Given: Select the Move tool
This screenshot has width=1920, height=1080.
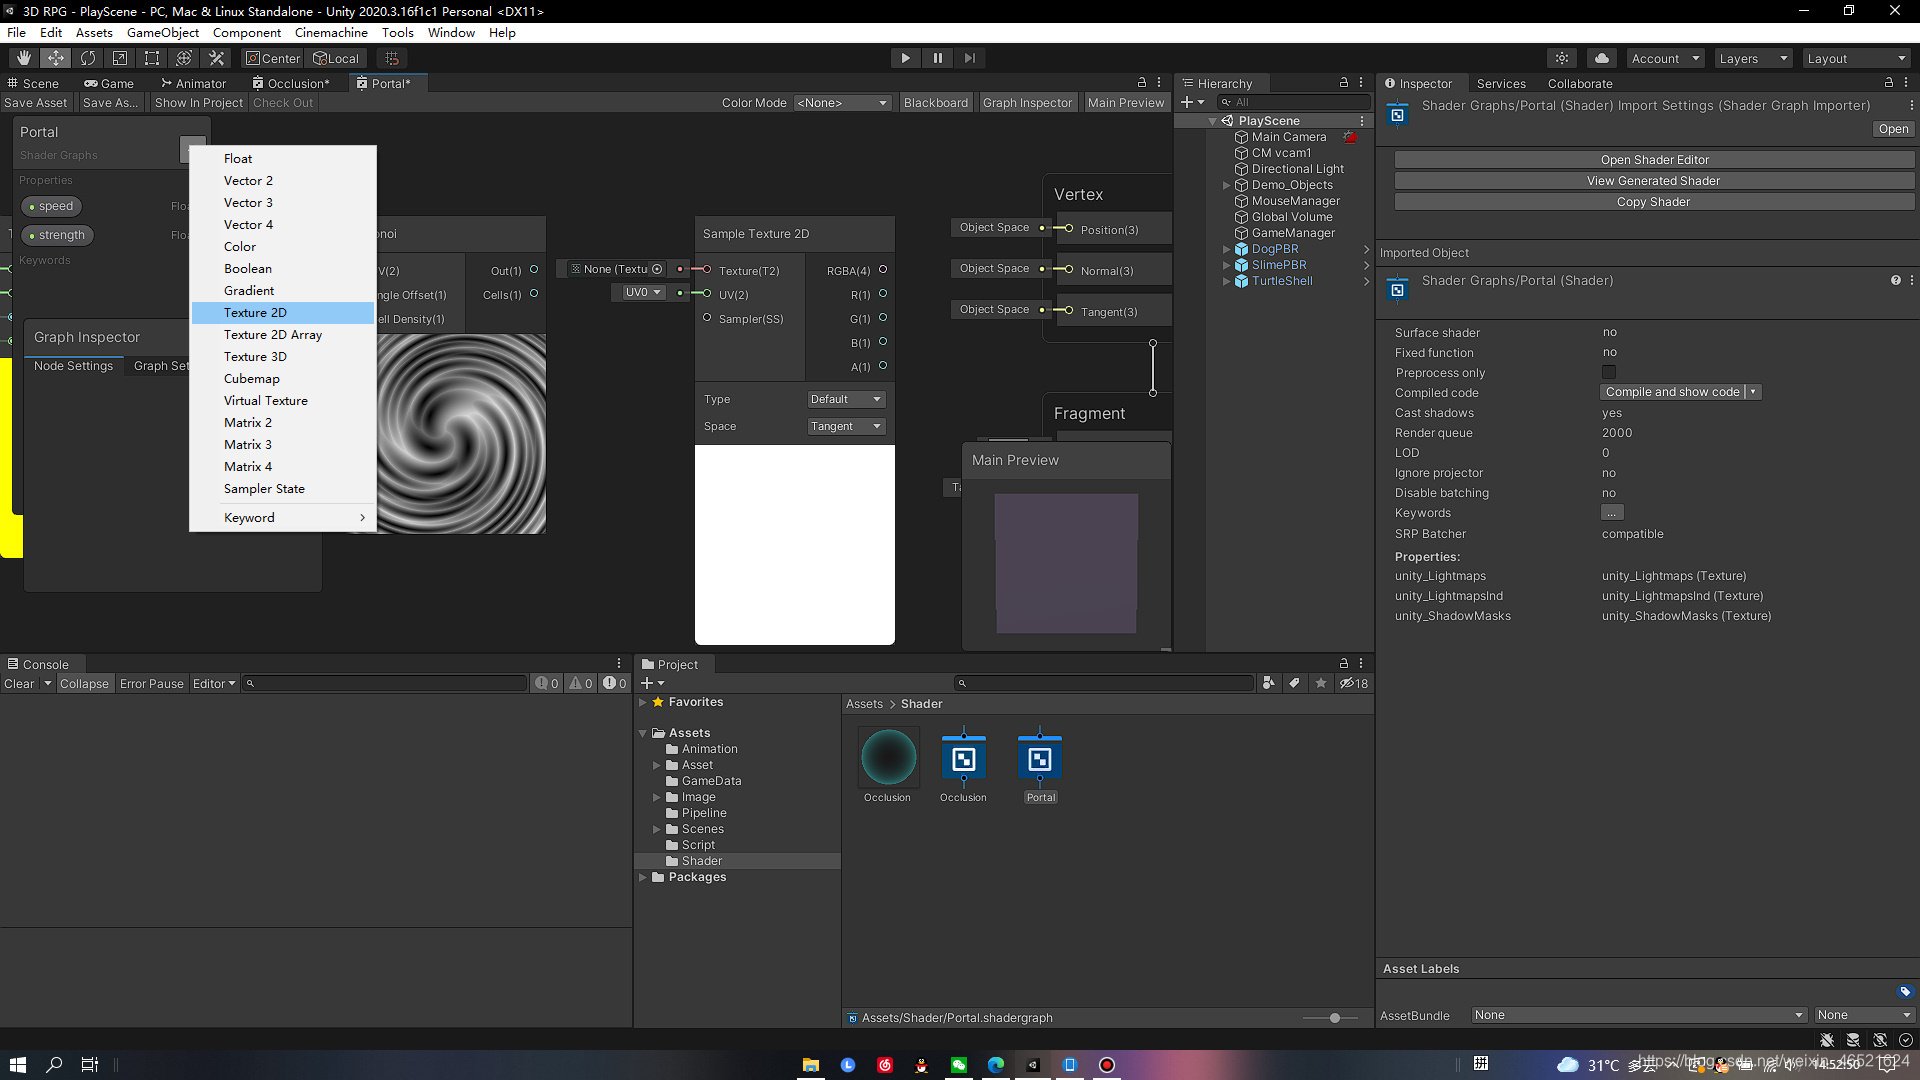Looking at the screenshot, I should pos(56,58).
